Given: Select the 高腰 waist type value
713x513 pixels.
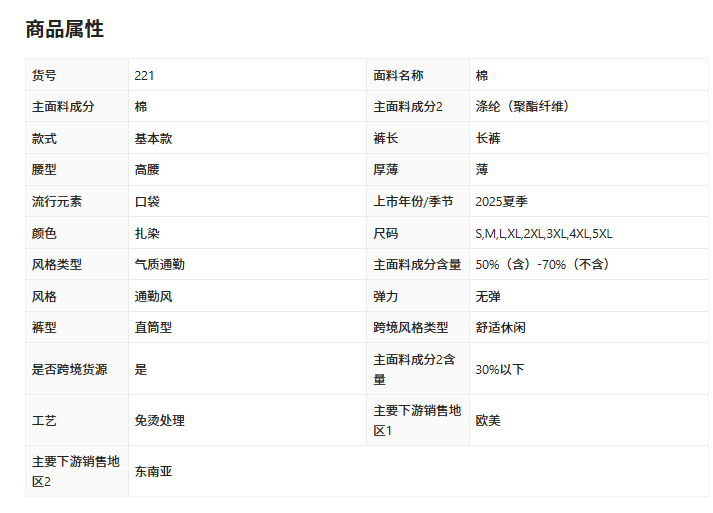Looking at the screenshot, I should (x=147, y=170).
